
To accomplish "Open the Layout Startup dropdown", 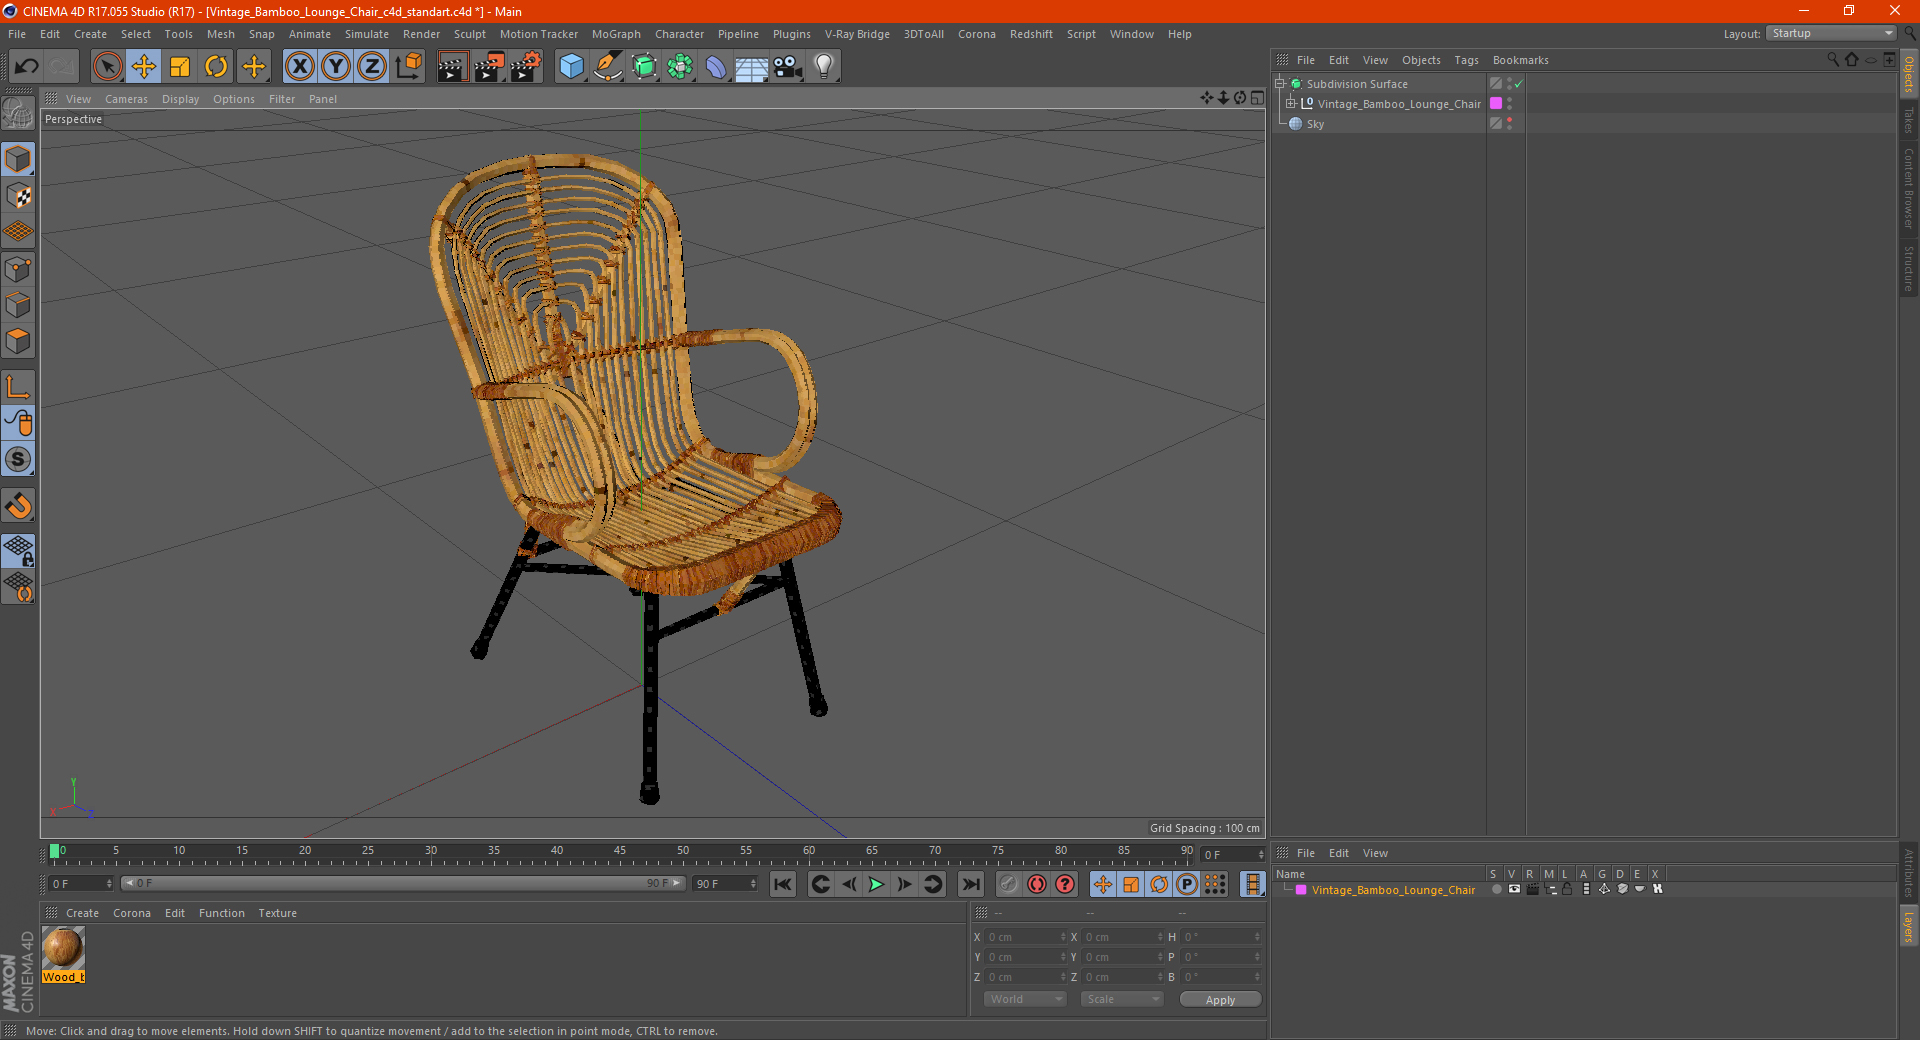I will tap(1831, 33).
